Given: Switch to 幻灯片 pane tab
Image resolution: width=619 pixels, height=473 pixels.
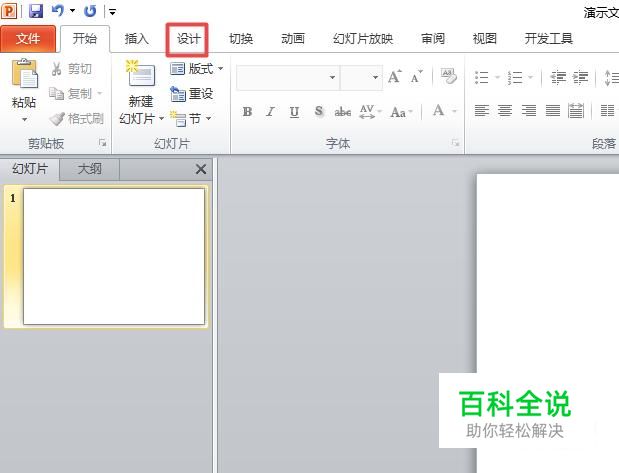Looking at the screenshot, I should click(x=30, y=169).
